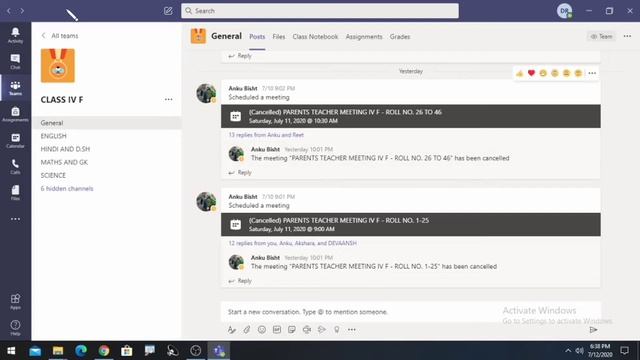
Task: Open the Assignments tab
Action: [x=364, y=37]
